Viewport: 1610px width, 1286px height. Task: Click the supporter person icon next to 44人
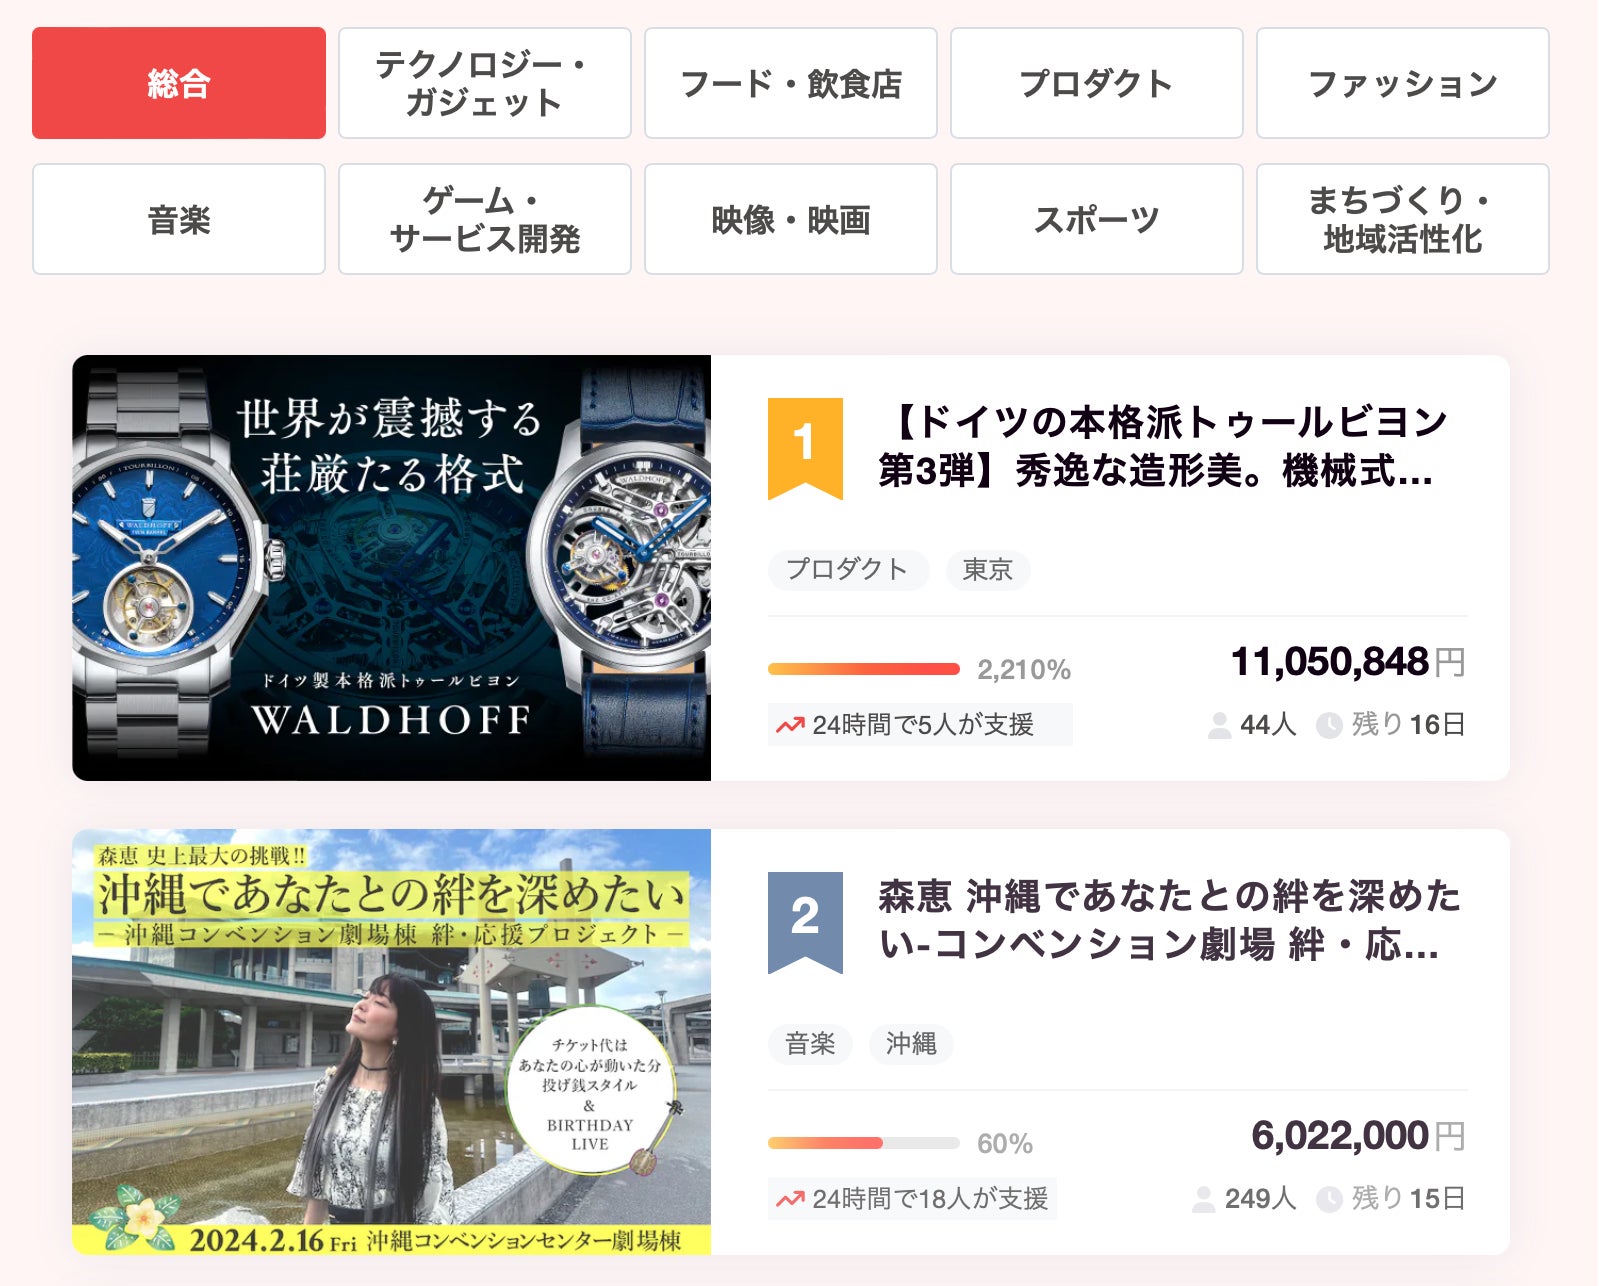1219,725
